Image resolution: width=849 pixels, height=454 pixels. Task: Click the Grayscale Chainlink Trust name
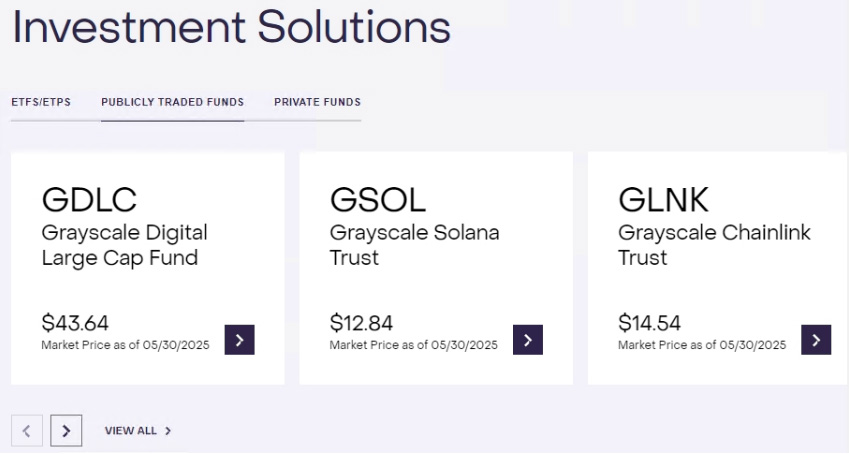(x=714, y=245)
